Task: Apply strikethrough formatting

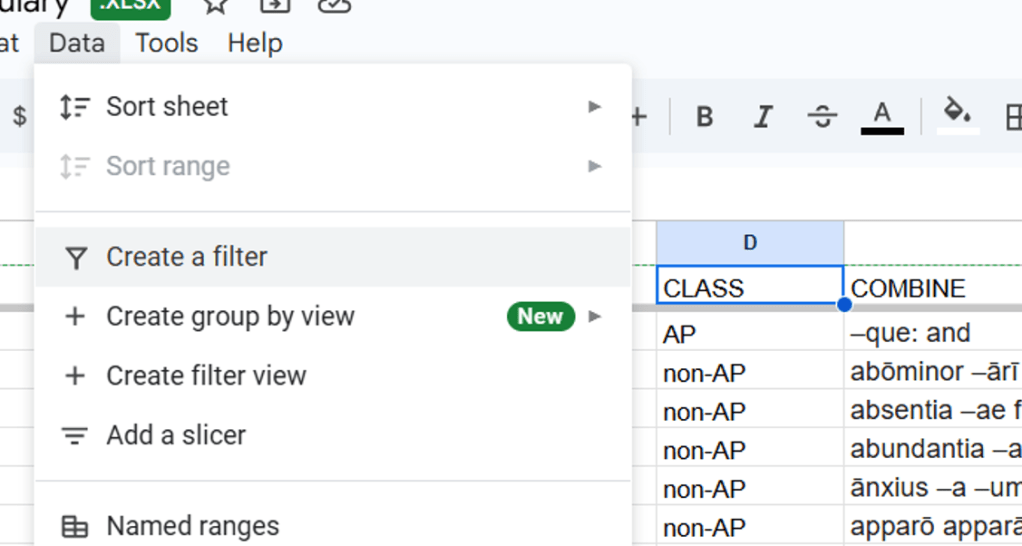Action: (x=822, y=117)
